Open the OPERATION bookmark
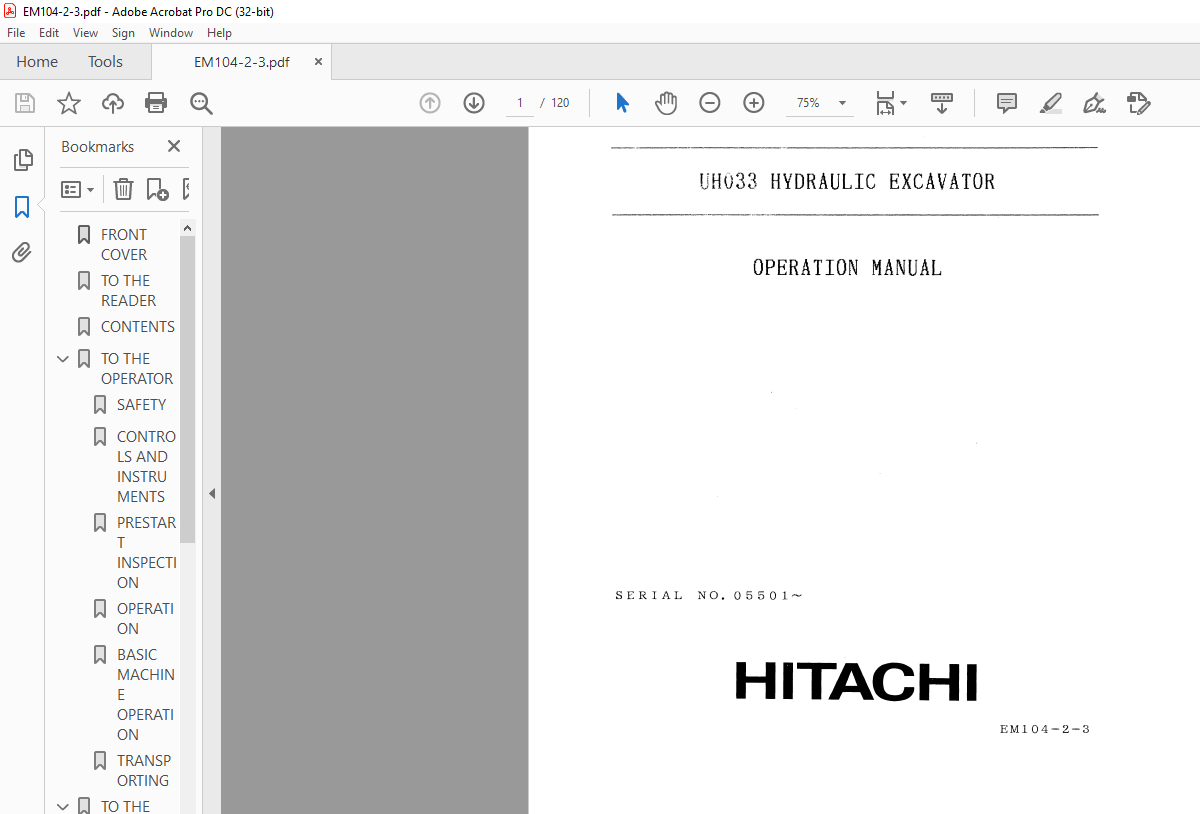Viewport: 1200px width, 814px height. tap(145, 618)
